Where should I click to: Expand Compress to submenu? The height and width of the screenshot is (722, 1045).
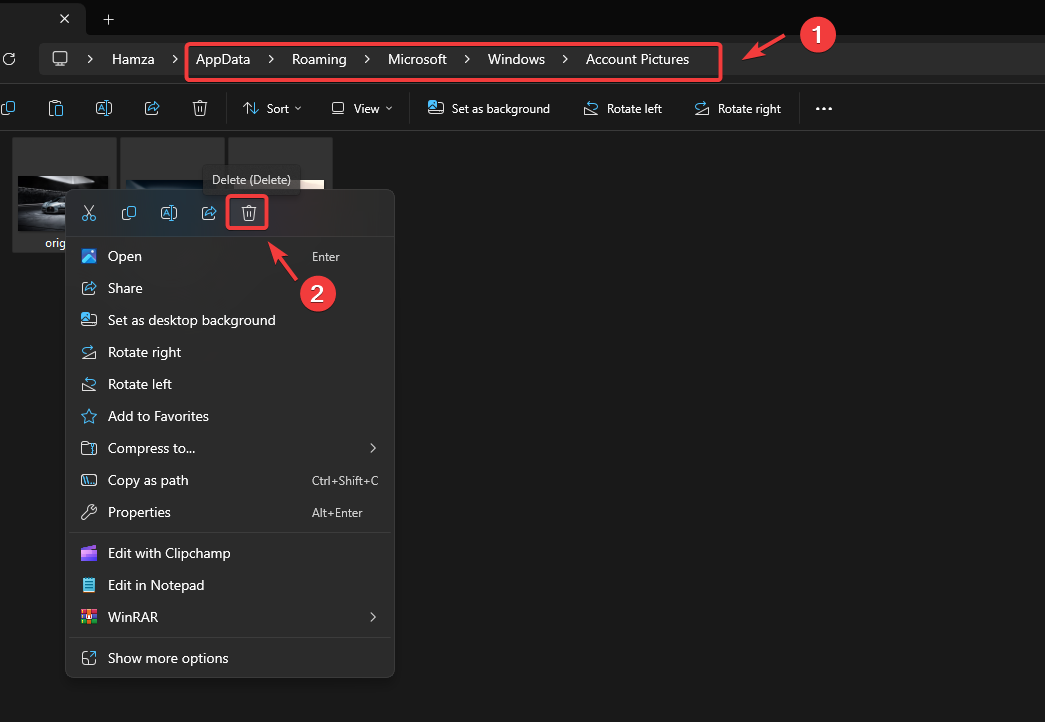tap(373, 448)
